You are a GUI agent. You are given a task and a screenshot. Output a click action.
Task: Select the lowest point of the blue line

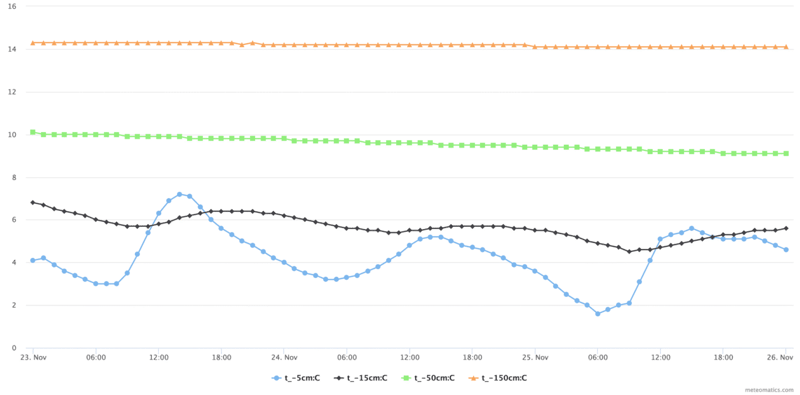click(597, 314)
